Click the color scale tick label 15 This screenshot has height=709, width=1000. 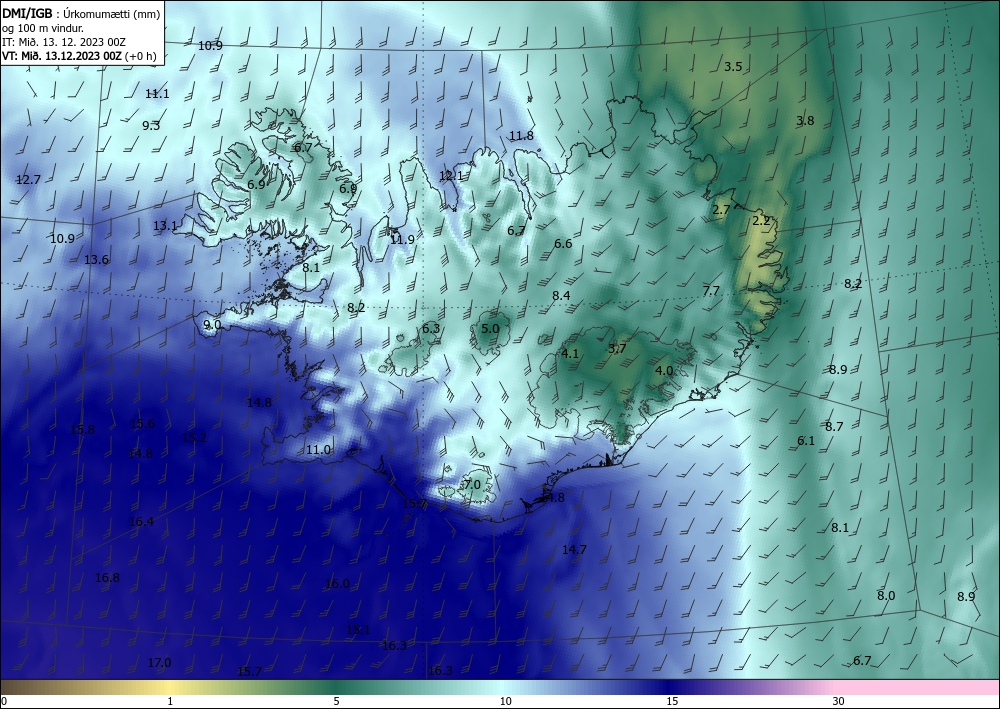click(672, 702)
